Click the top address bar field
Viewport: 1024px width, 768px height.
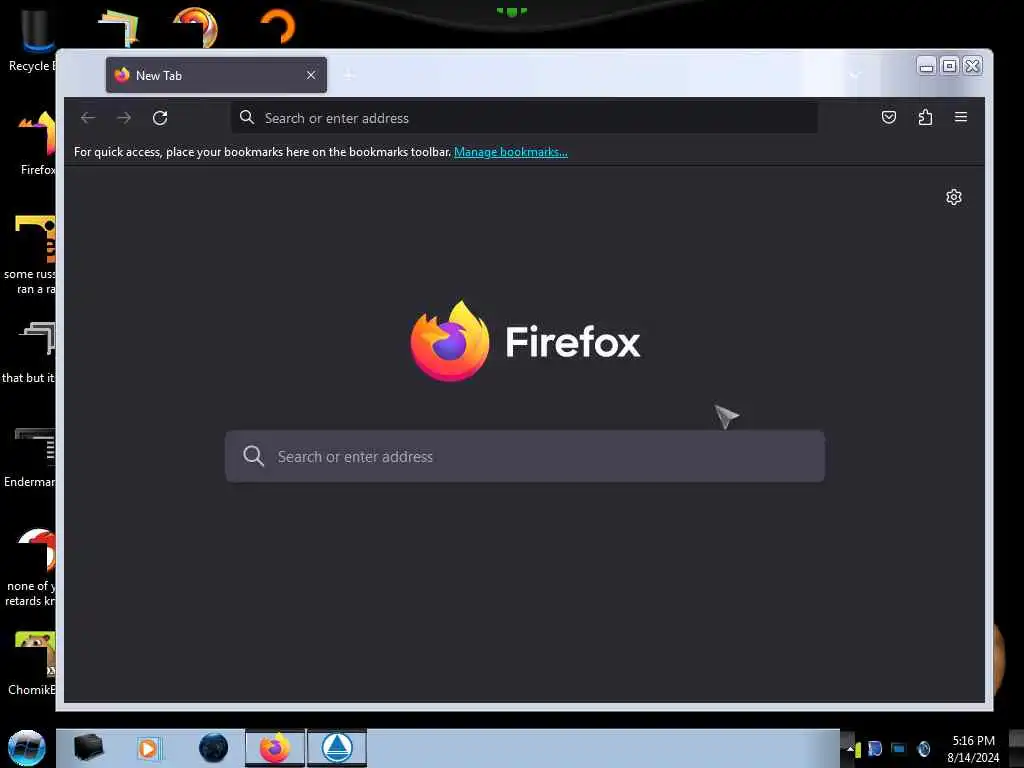pos(524,118)
